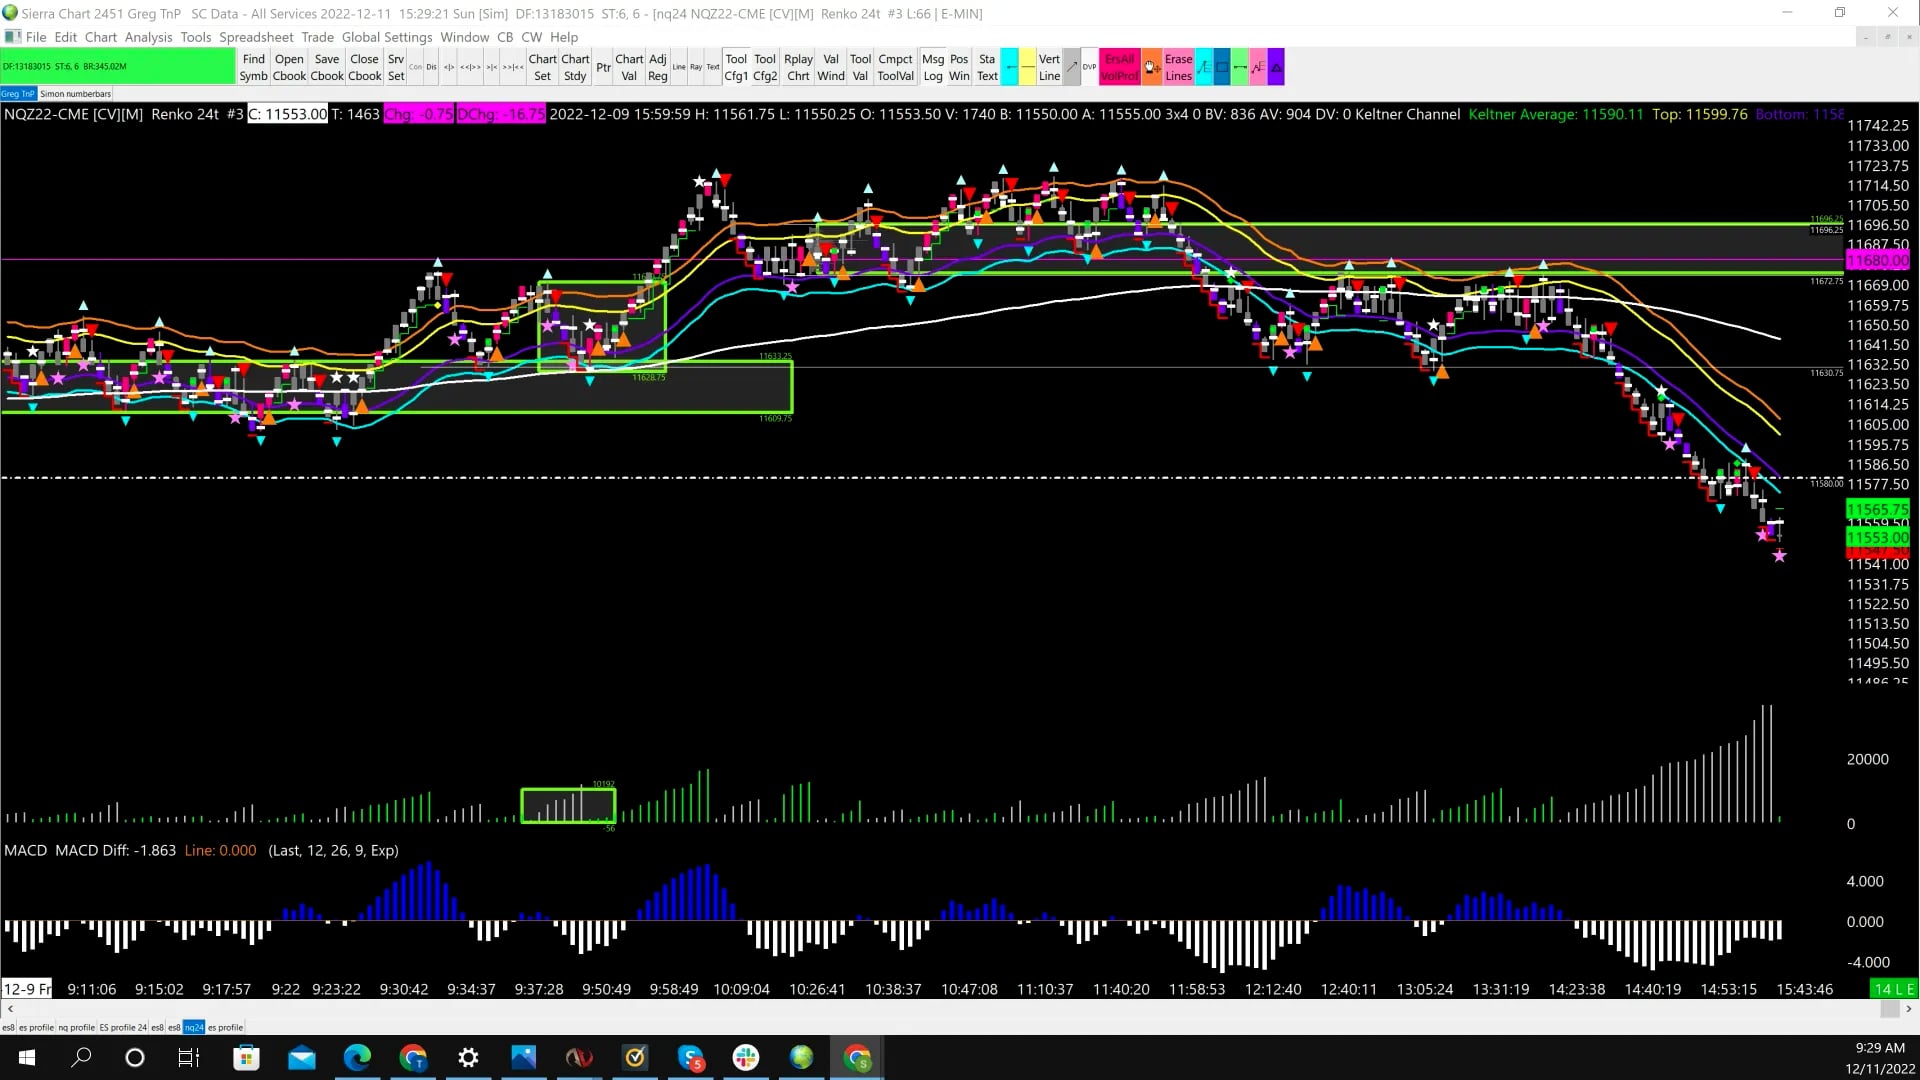This screenshot has width=1920, height=1080.
Task: Activate ErsAll VolProf erase tool
Action: point(1118,67)
